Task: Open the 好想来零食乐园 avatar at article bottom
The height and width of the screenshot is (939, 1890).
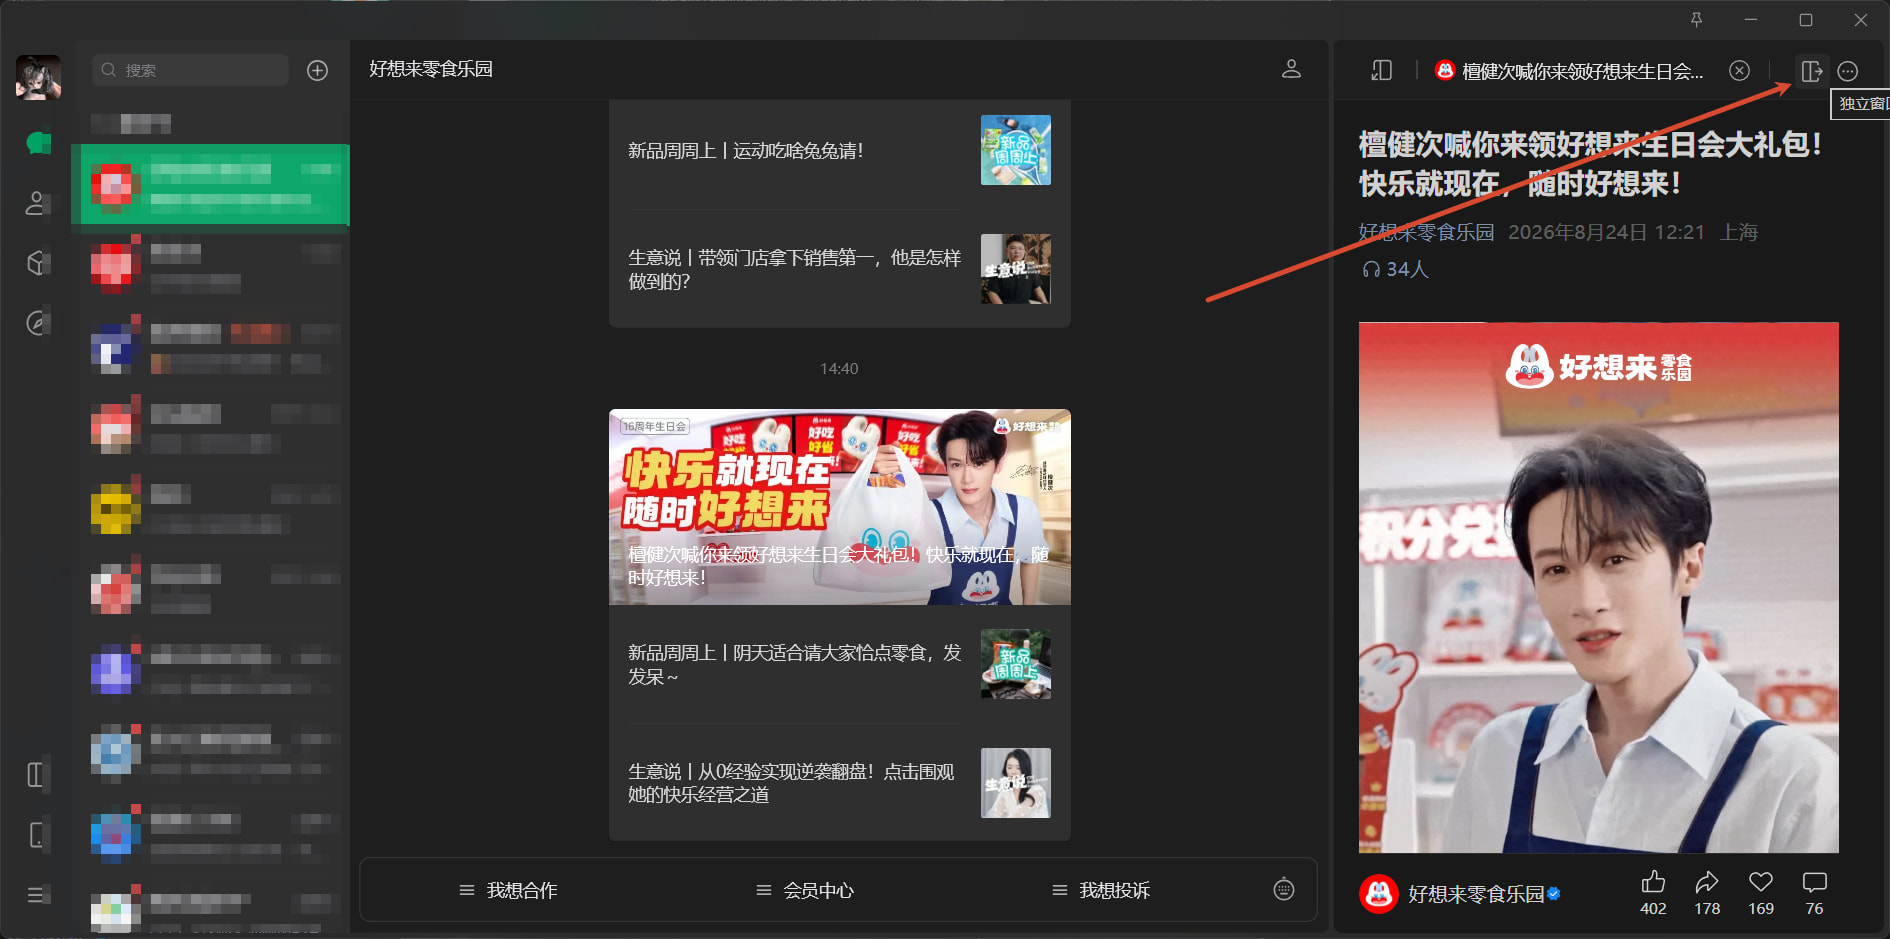Action: point(1379,893)
